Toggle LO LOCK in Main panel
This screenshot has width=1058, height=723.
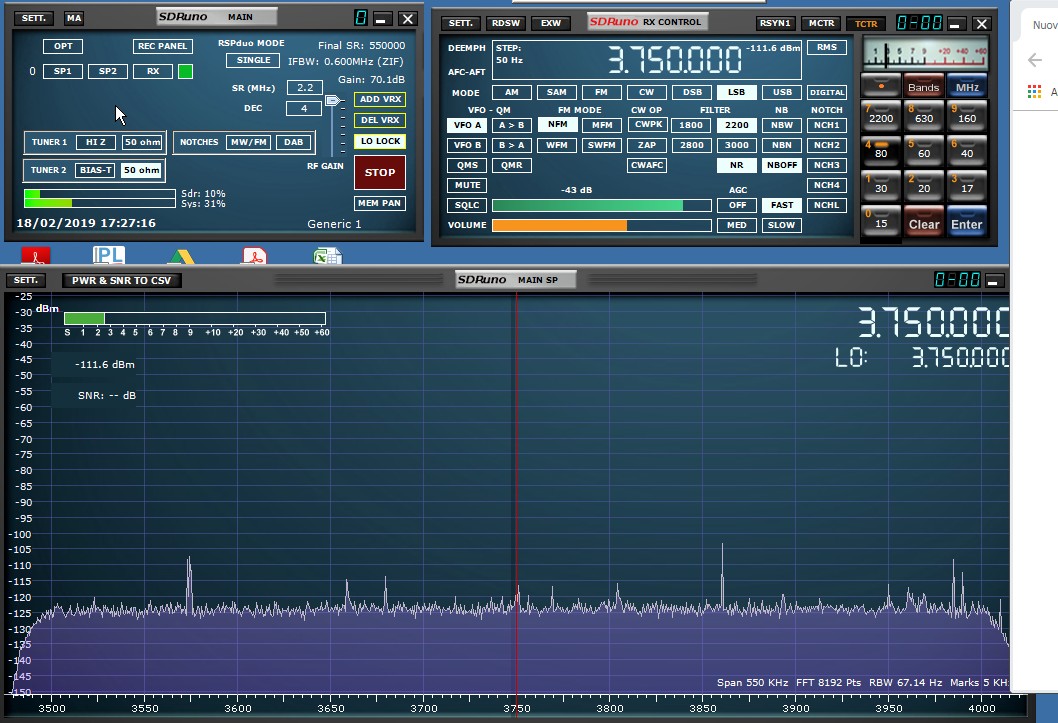tap(380, 141)
